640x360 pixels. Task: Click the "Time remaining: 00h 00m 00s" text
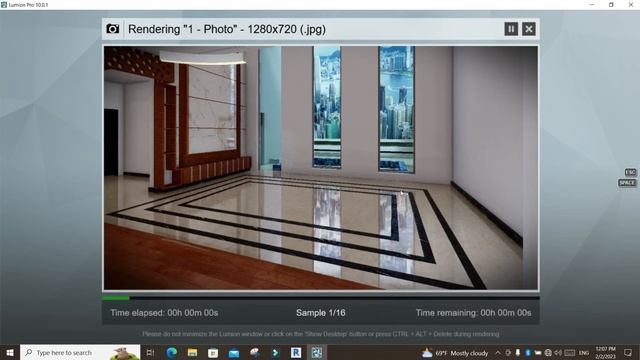473,313
